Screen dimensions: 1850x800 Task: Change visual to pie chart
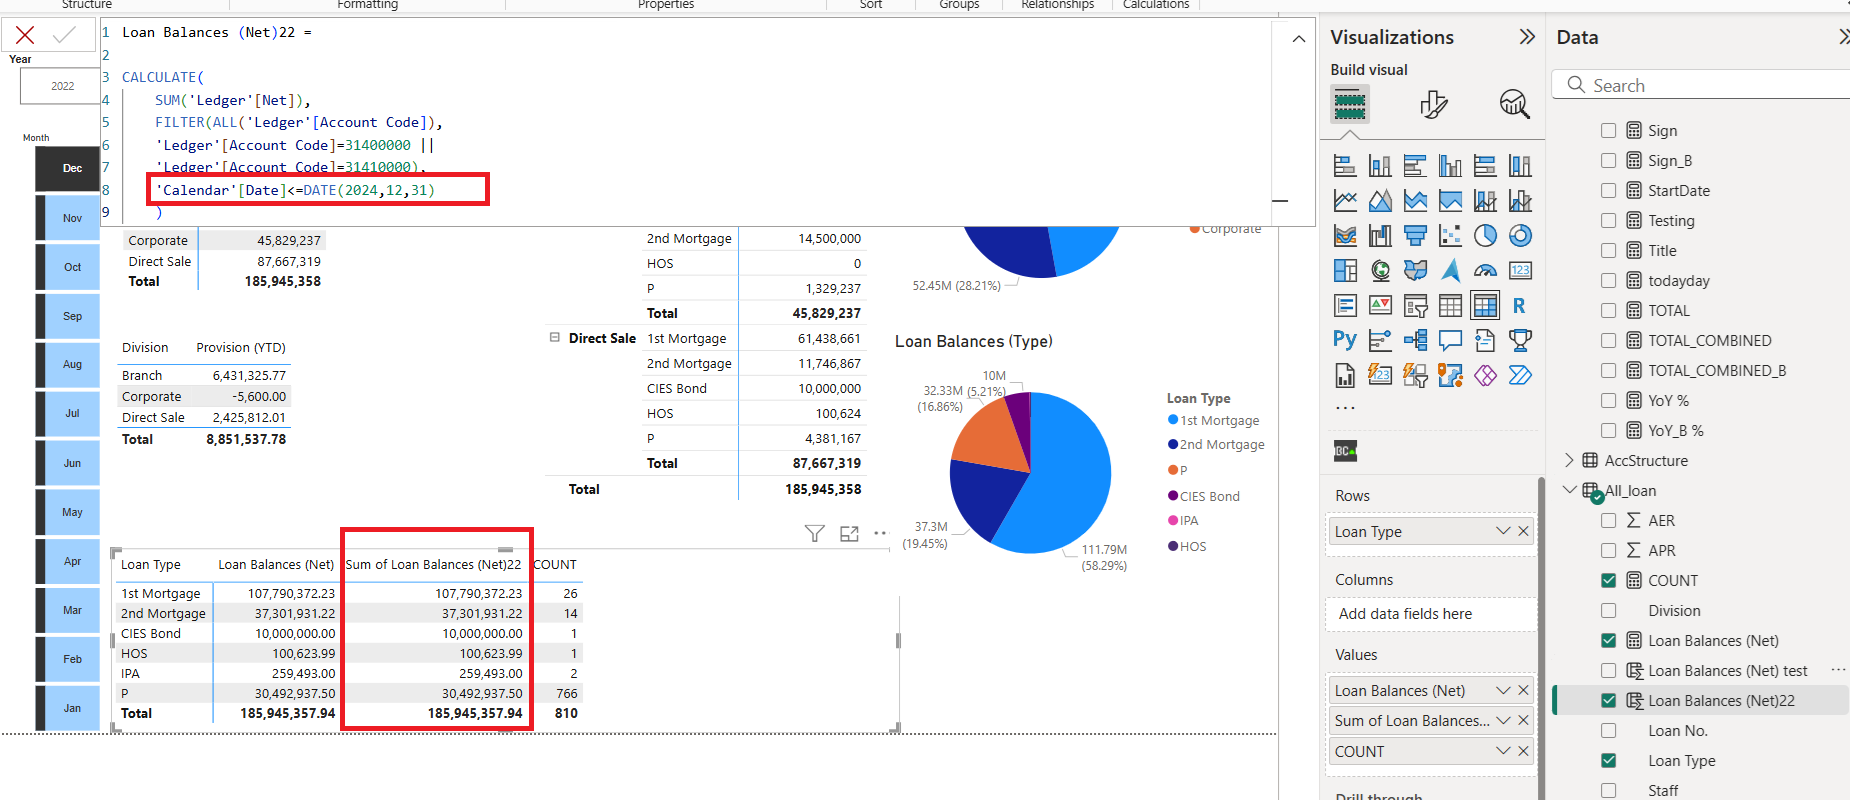pyautogui.click(x=1485, y=236)
